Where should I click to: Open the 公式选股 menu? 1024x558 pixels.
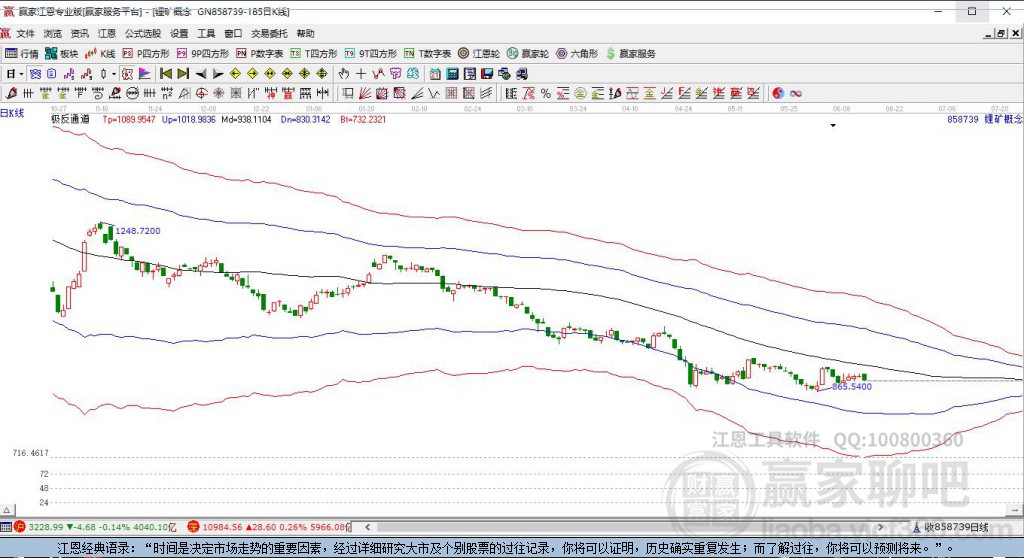coord(142,34)
